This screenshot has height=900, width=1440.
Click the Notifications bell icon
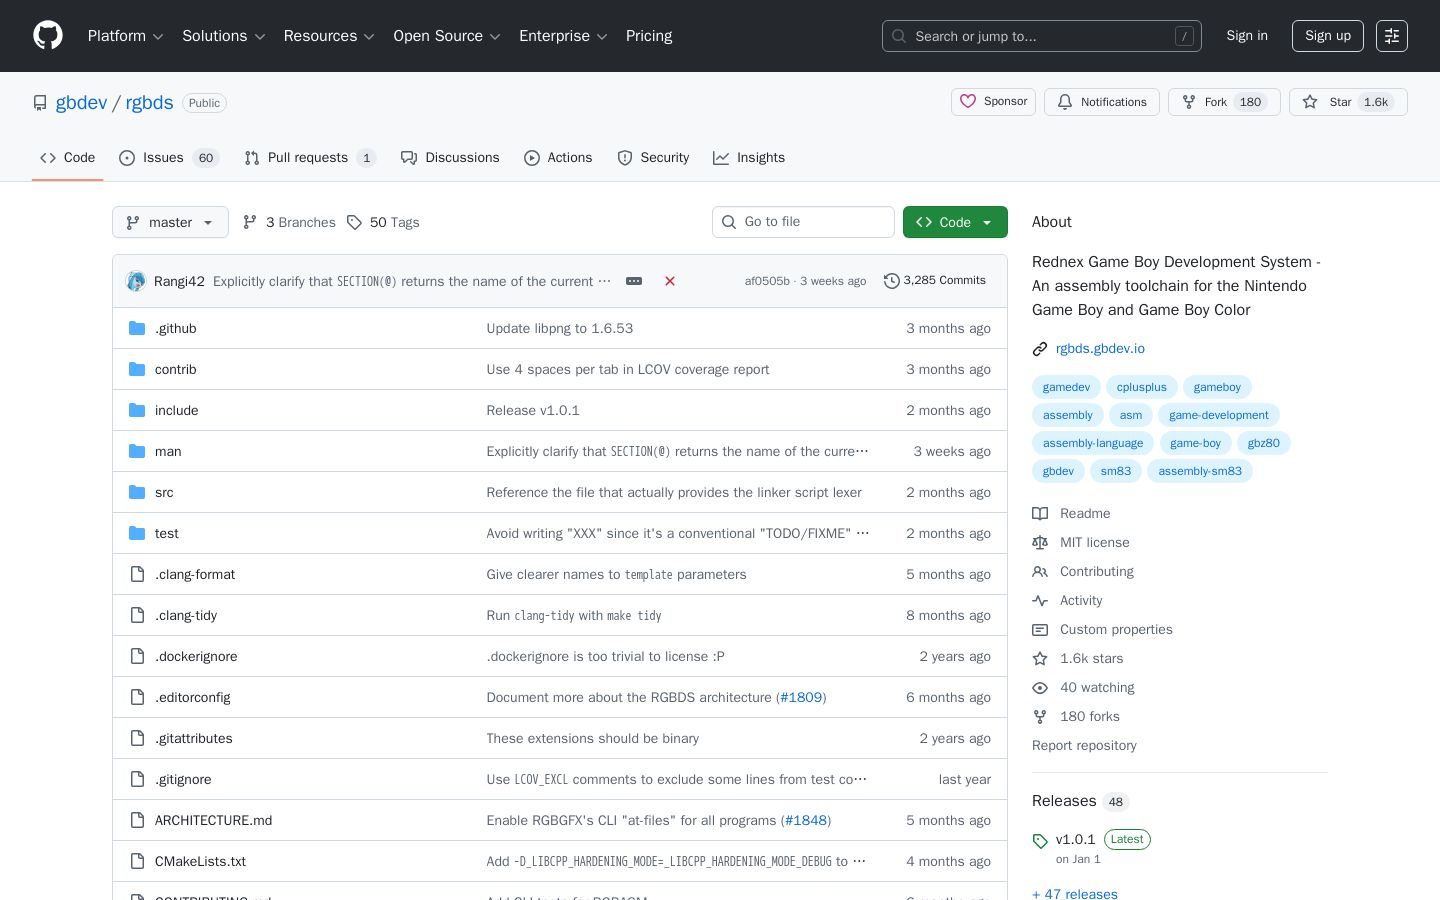1065,102
